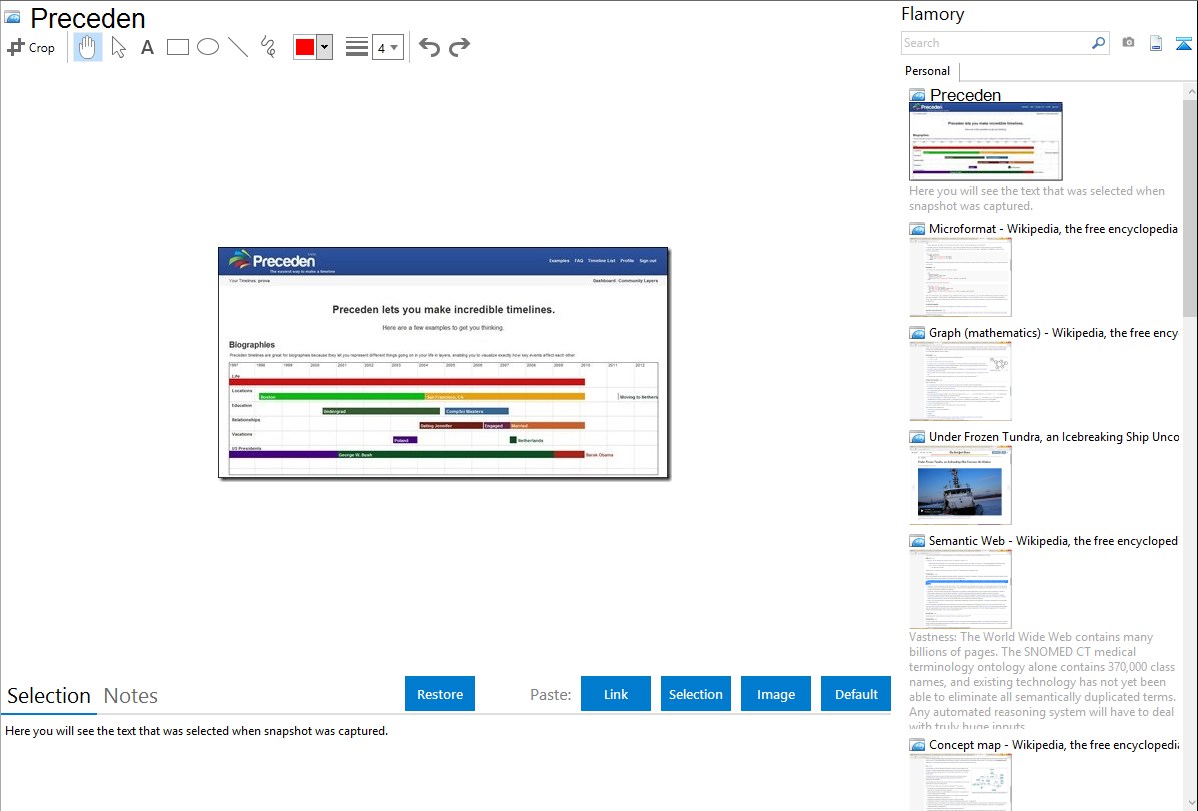Click the scrollbar up arrow
This screenshot has height=811, width=1198.
(1190, 91)
